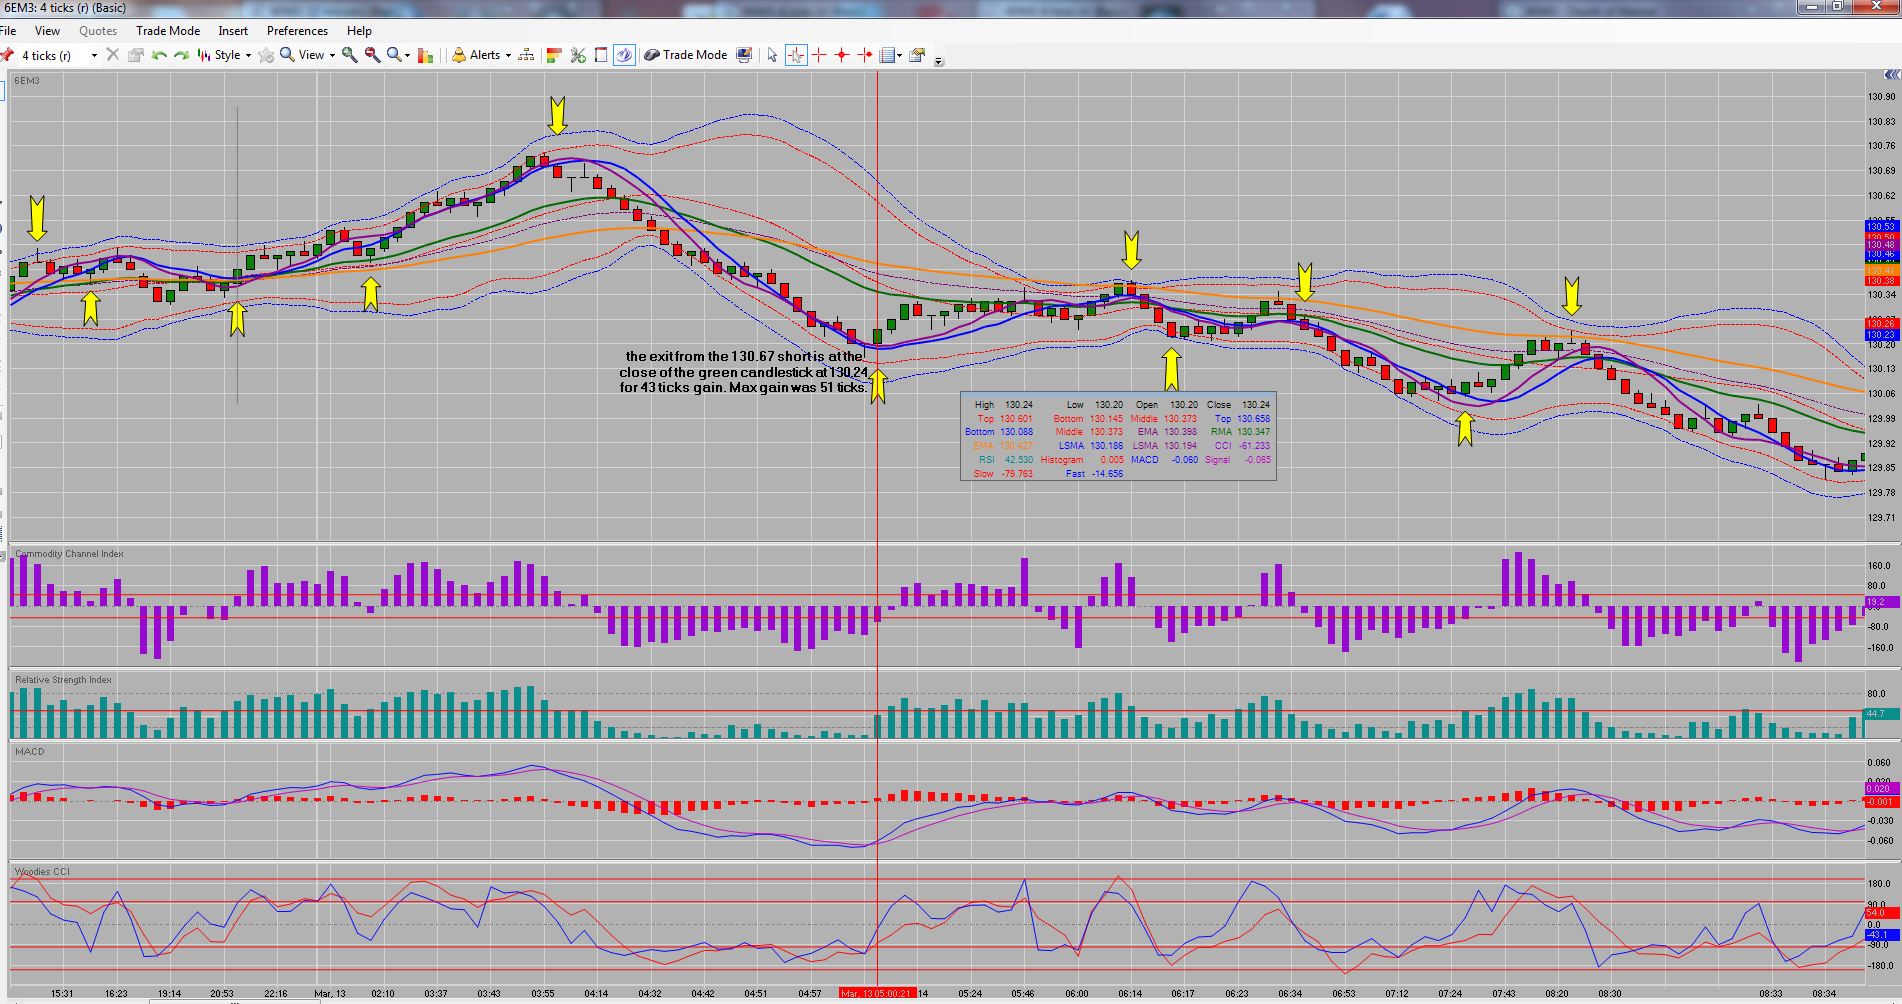Open the Preferences menu

297,31
